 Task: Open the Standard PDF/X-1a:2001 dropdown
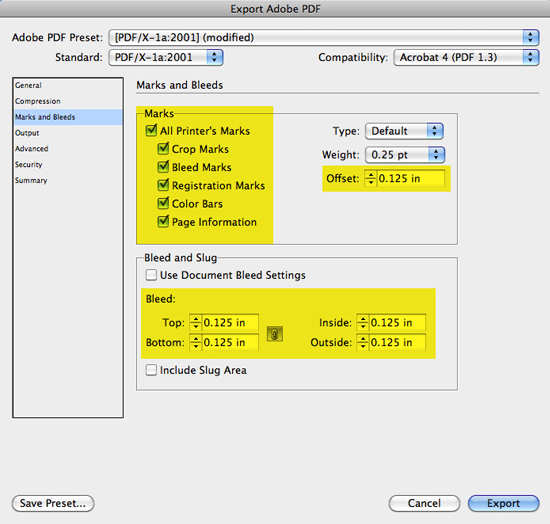click(166, 58)
